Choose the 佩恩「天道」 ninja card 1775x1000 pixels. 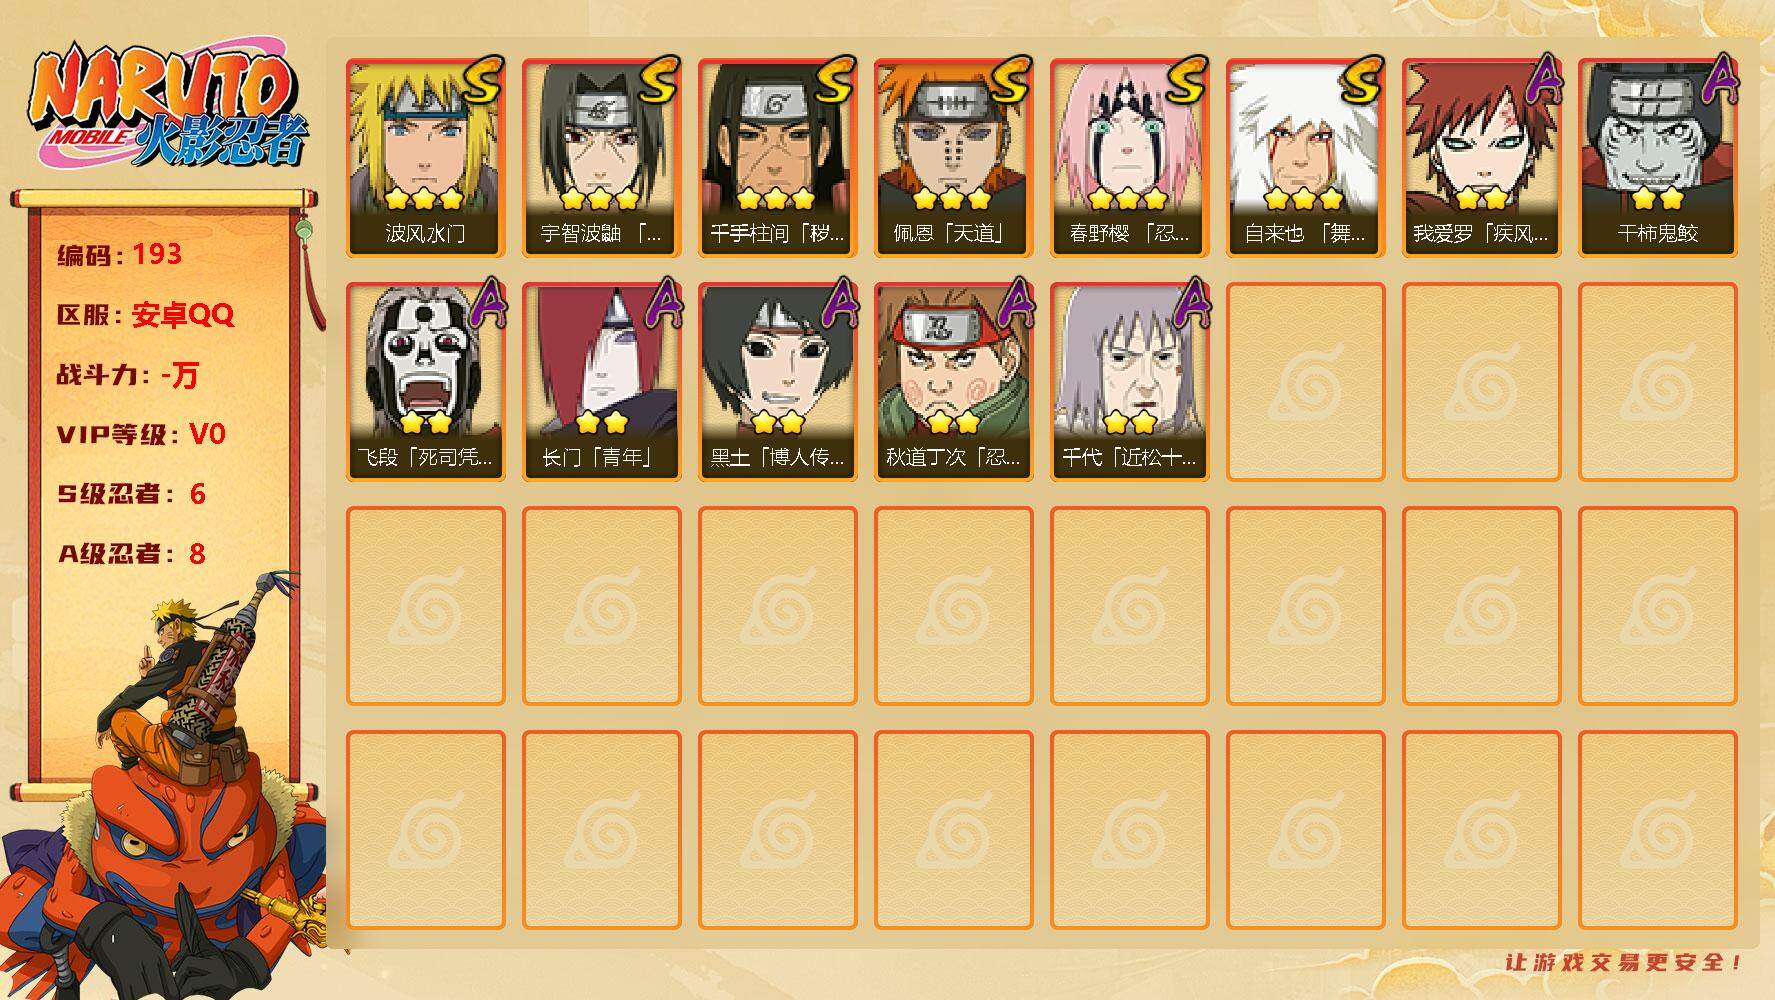953,158
